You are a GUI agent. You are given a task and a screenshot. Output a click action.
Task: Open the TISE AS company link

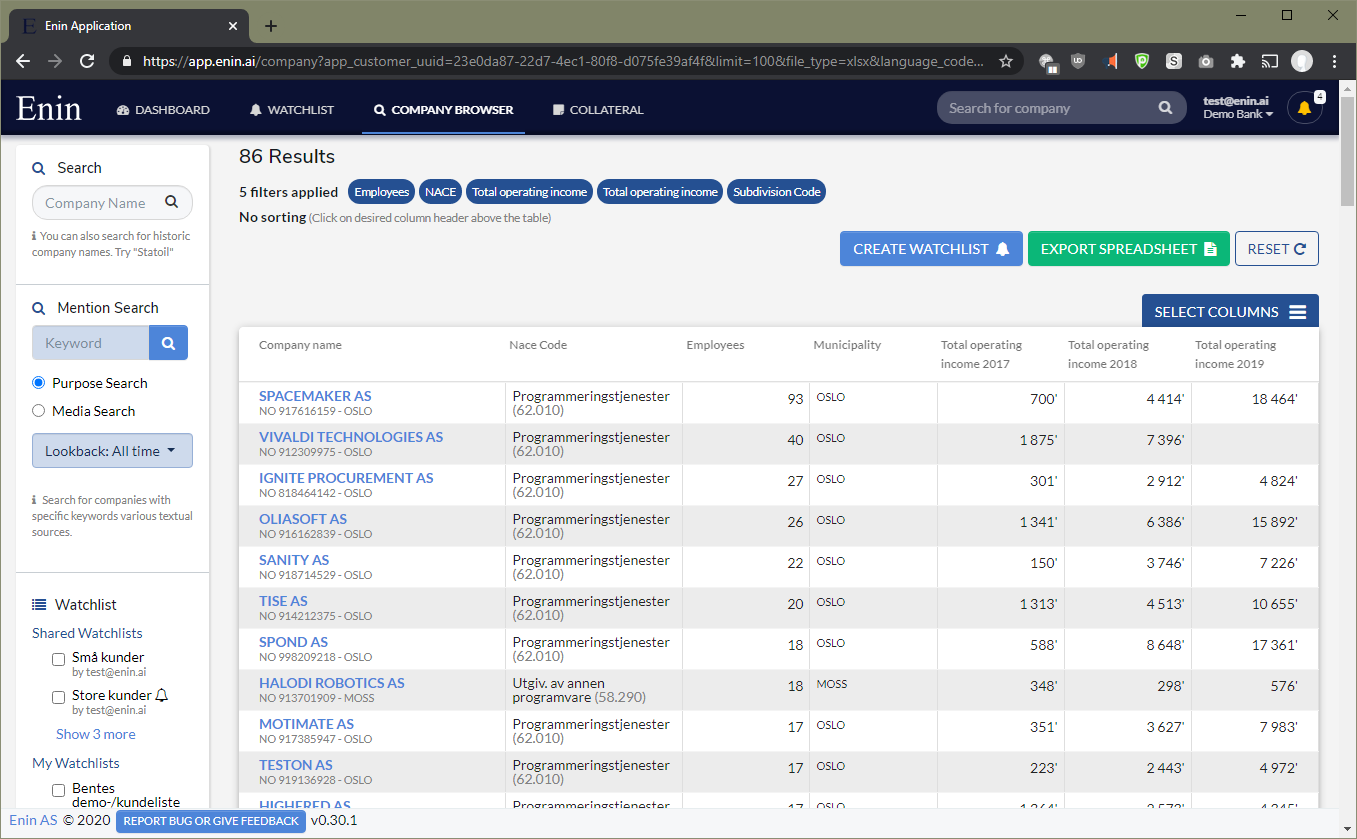[283, 601]
